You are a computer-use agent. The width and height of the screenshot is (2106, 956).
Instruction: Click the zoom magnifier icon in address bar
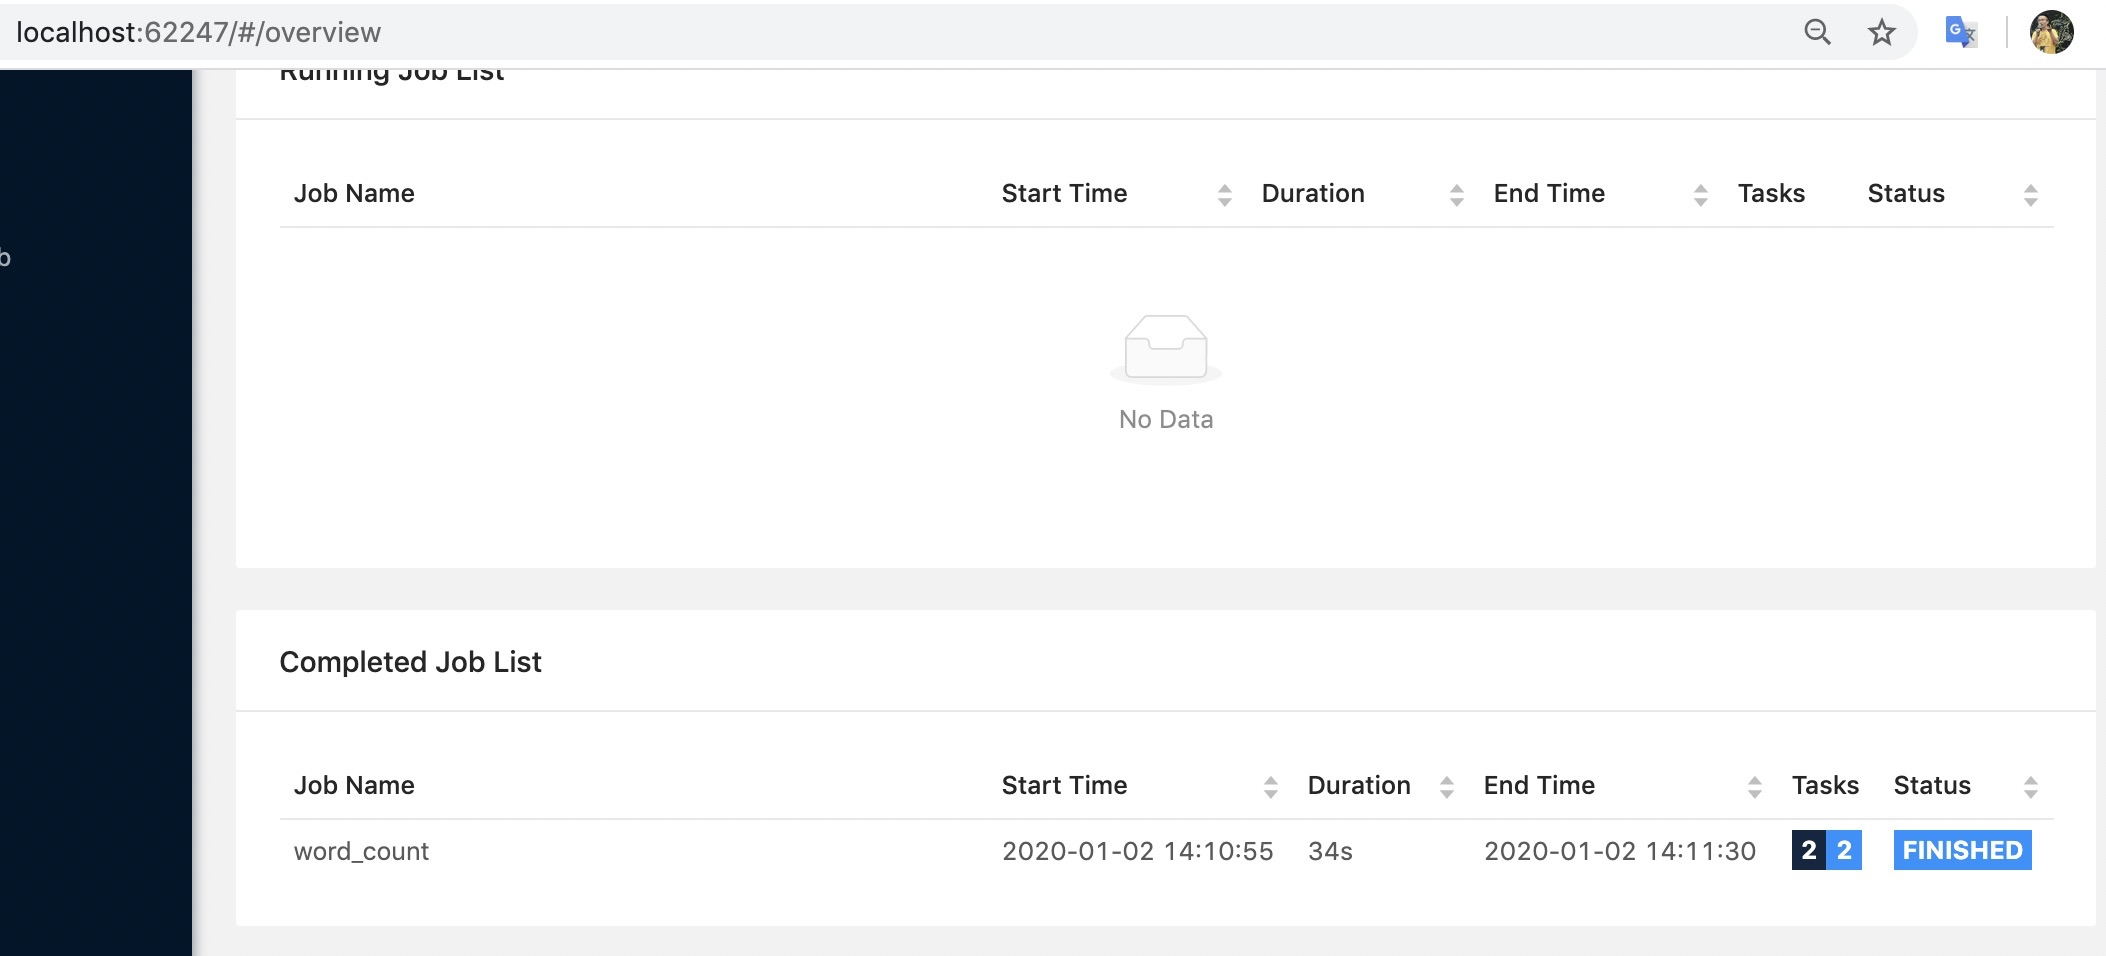1817,32
